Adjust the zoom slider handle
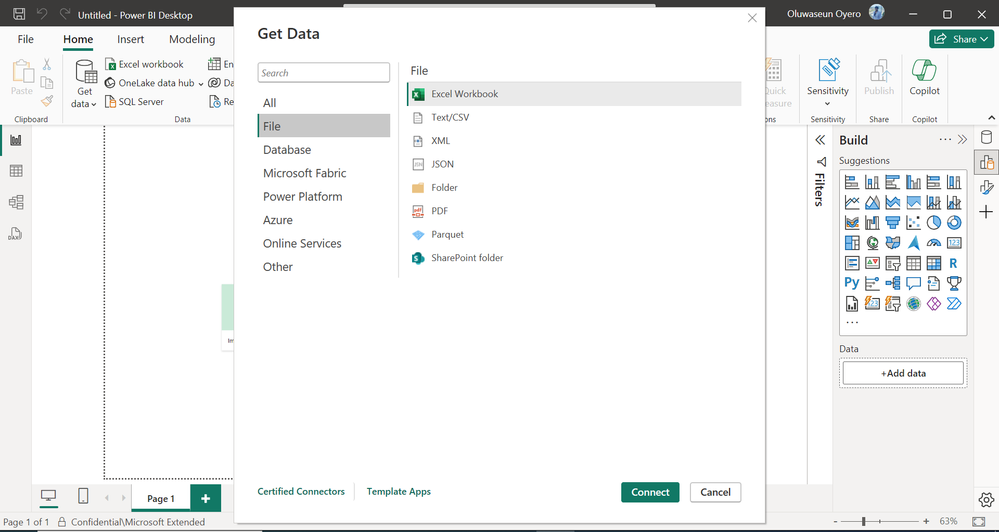Image resolution: width=999 pixels, height=532 pixels. tap(863, 521)
